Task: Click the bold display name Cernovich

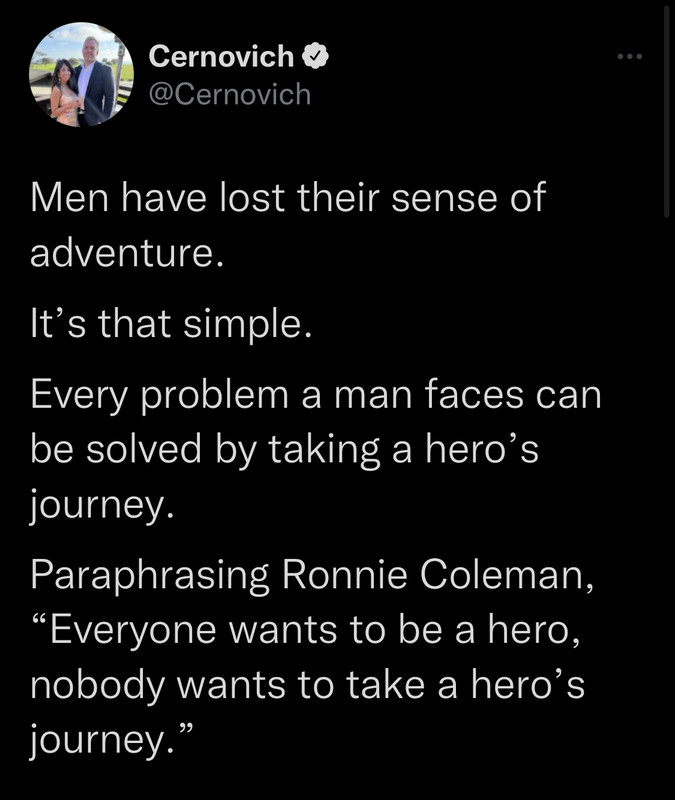Action: [x=221, y=56]
